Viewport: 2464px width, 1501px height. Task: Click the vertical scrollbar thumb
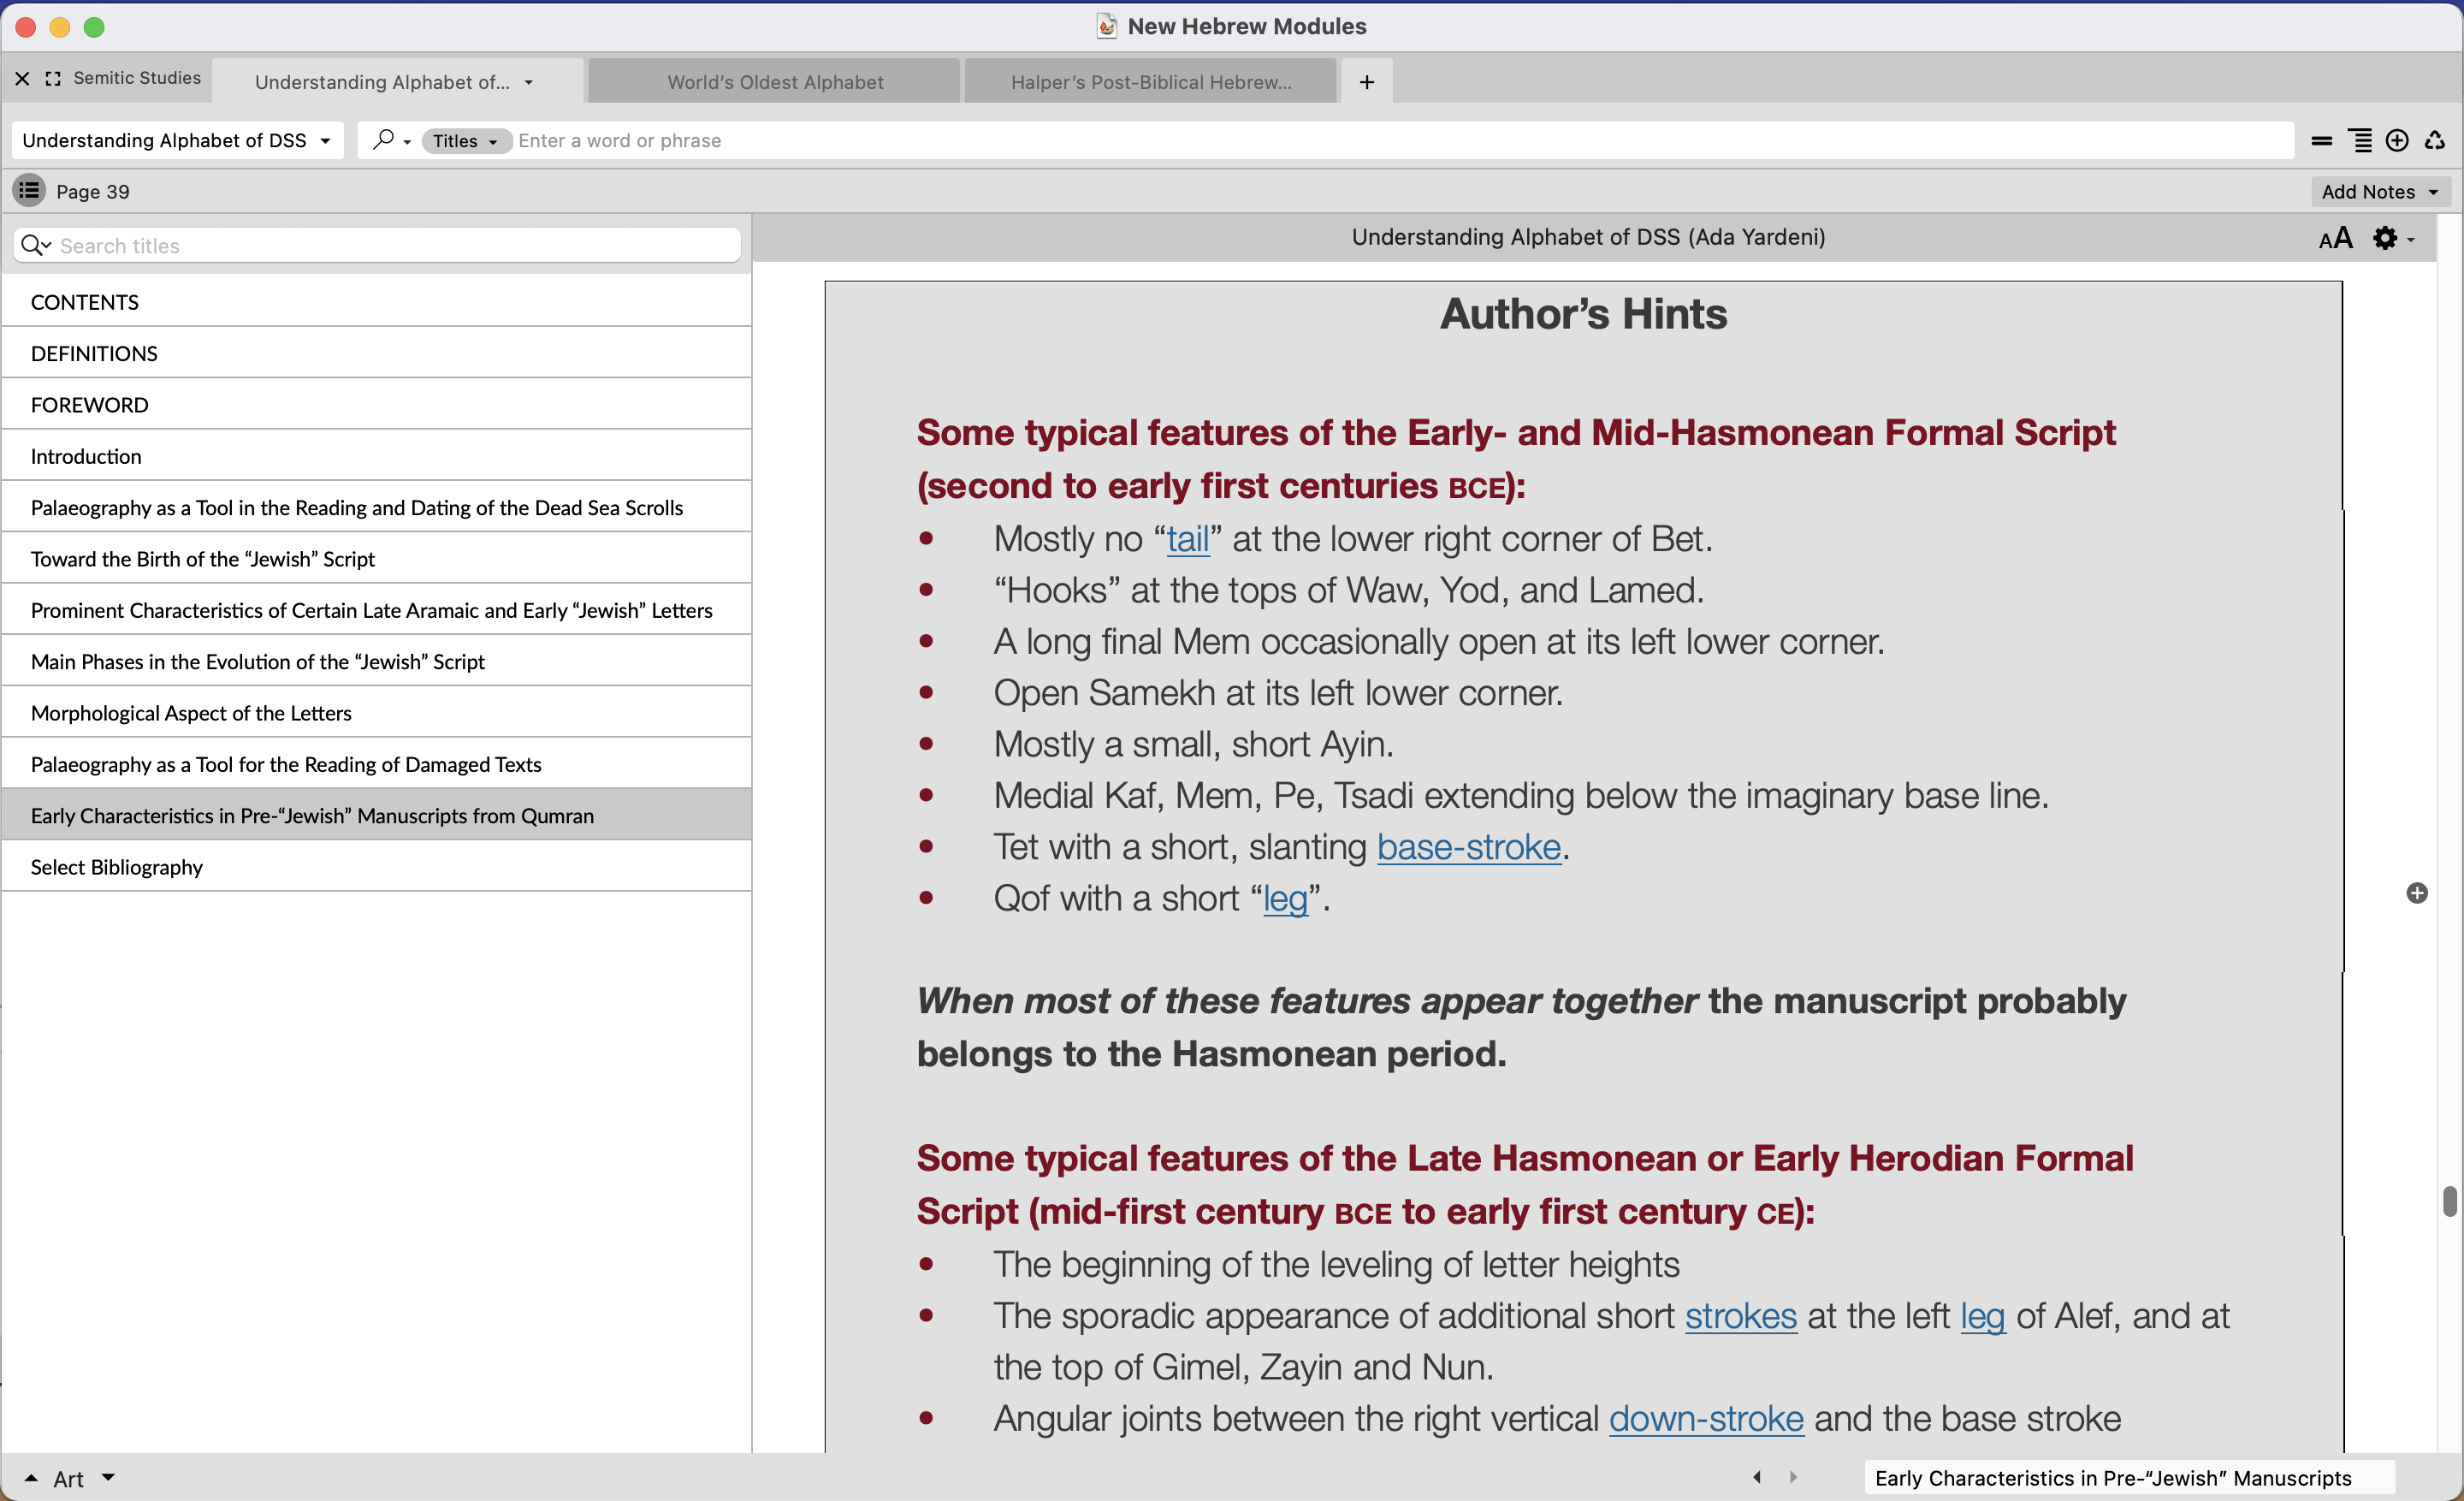click(2449, 1201)
